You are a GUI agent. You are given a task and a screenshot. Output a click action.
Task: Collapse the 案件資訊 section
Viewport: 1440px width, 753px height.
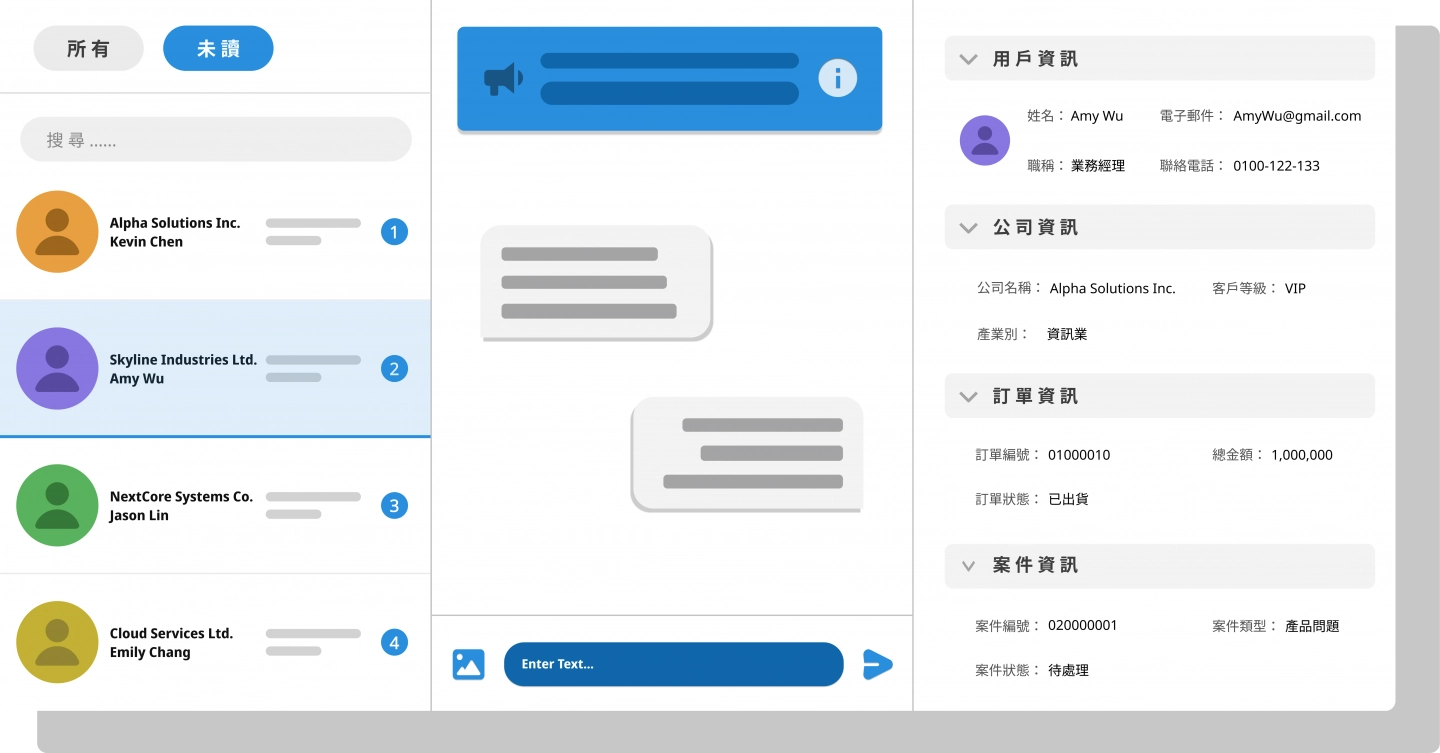tap(967, 565)
